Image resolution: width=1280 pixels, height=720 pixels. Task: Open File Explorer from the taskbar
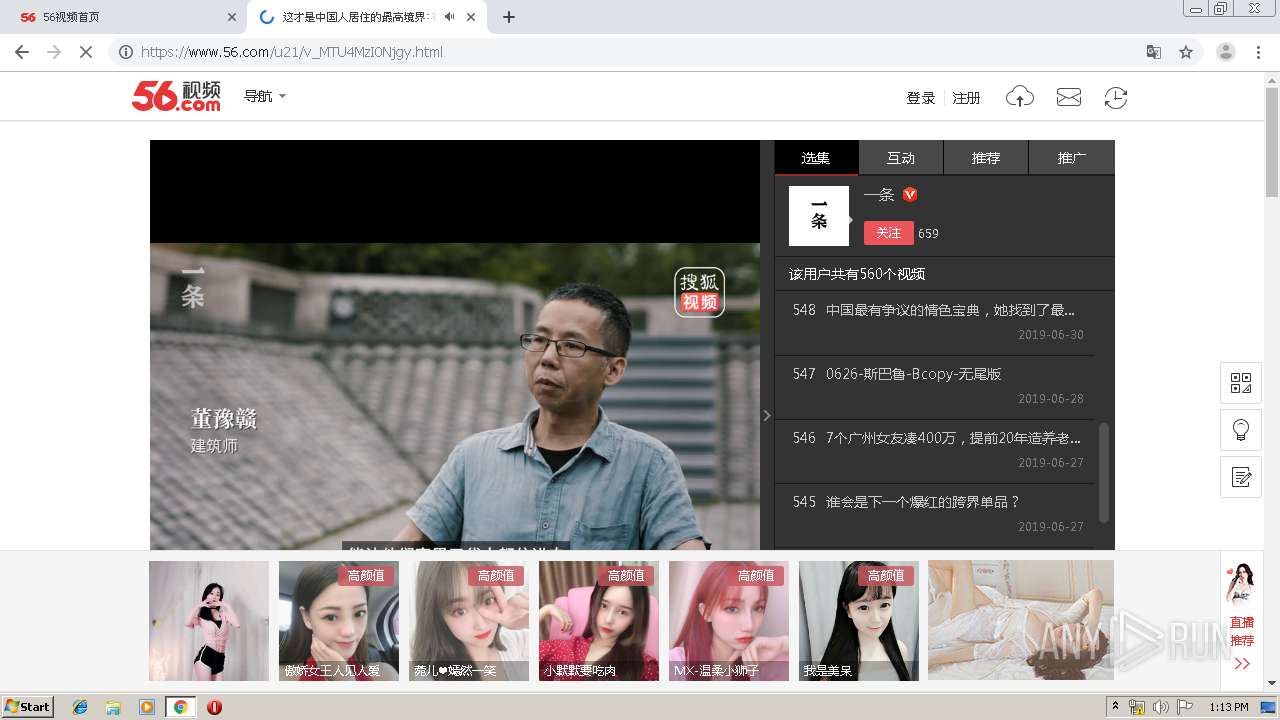(113, 707)
